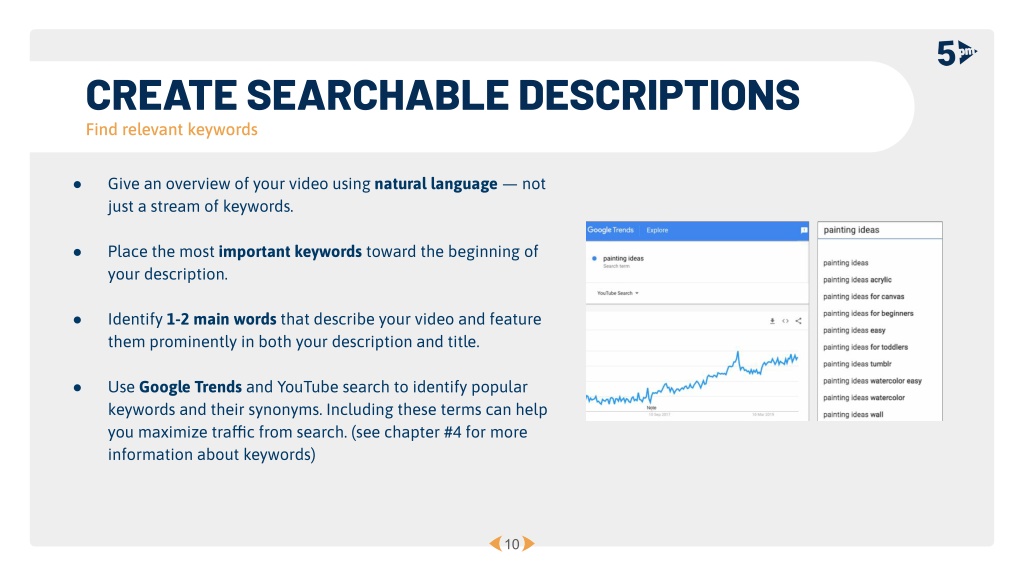Click the share icon above trends chart

pos(798,321)
